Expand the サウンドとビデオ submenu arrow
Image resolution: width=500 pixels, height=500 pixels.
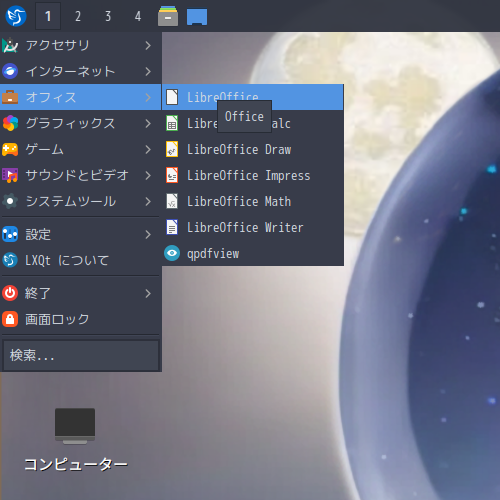tap(148, 175)
